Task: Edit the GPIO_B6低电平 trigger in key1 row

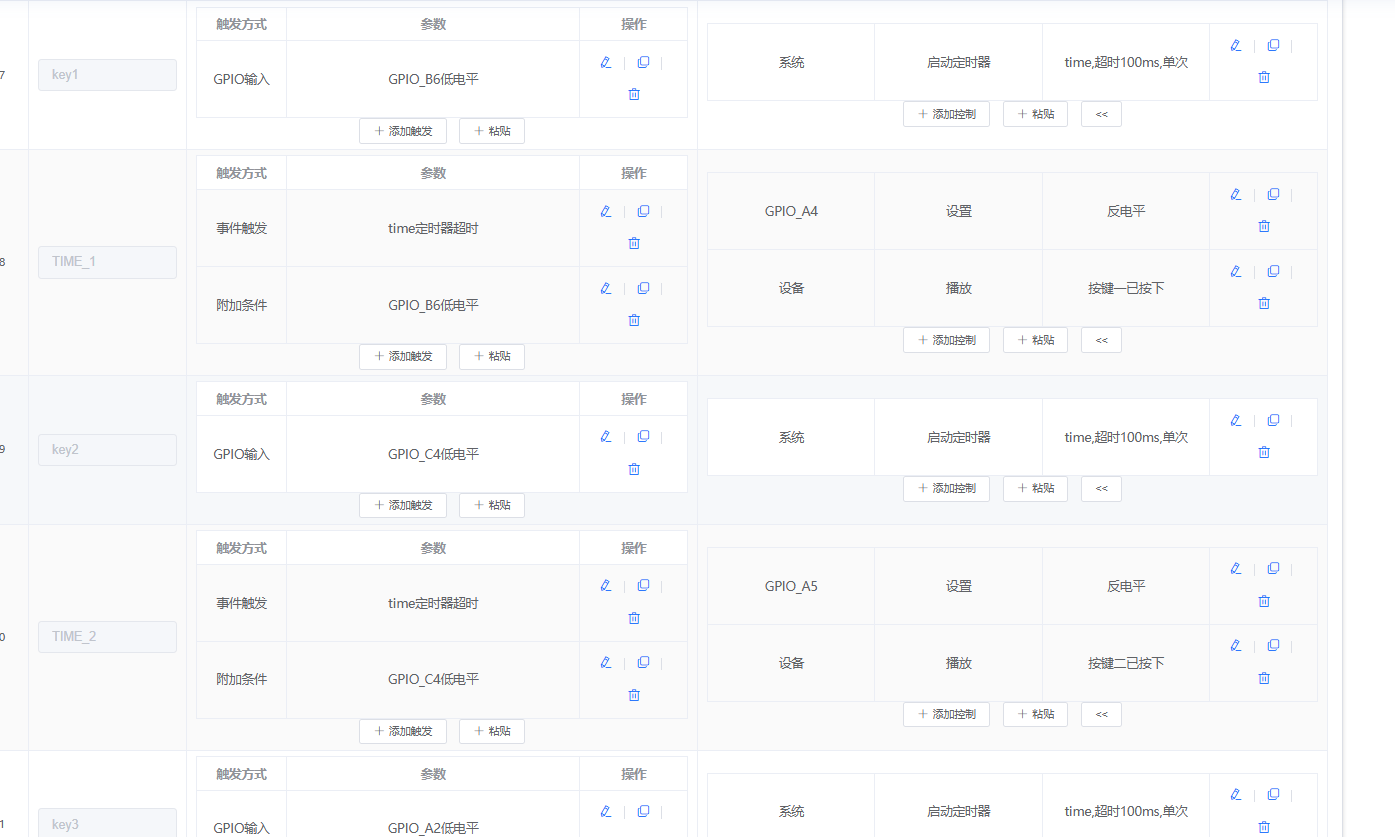Action: 605,62
